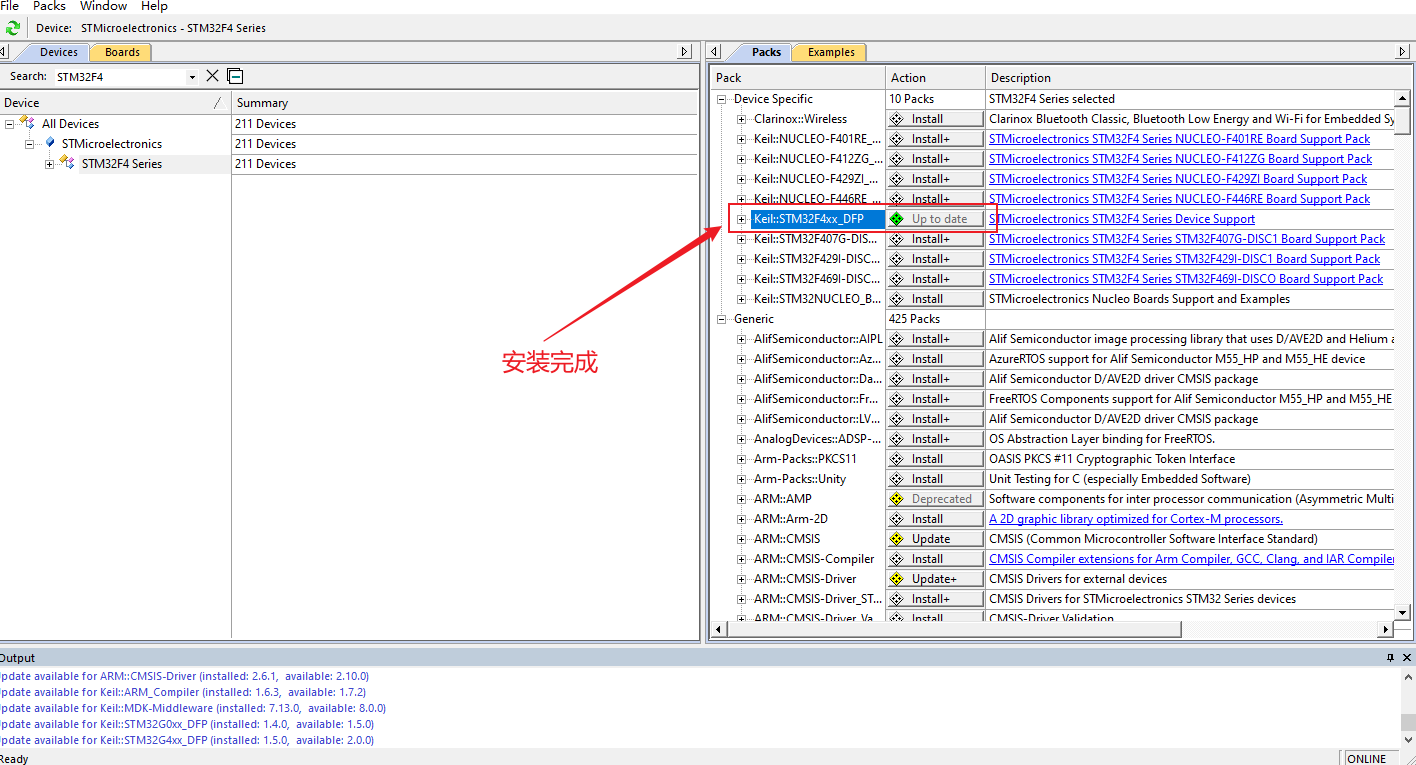Open the 2D graphic library link

[1136, 519]
